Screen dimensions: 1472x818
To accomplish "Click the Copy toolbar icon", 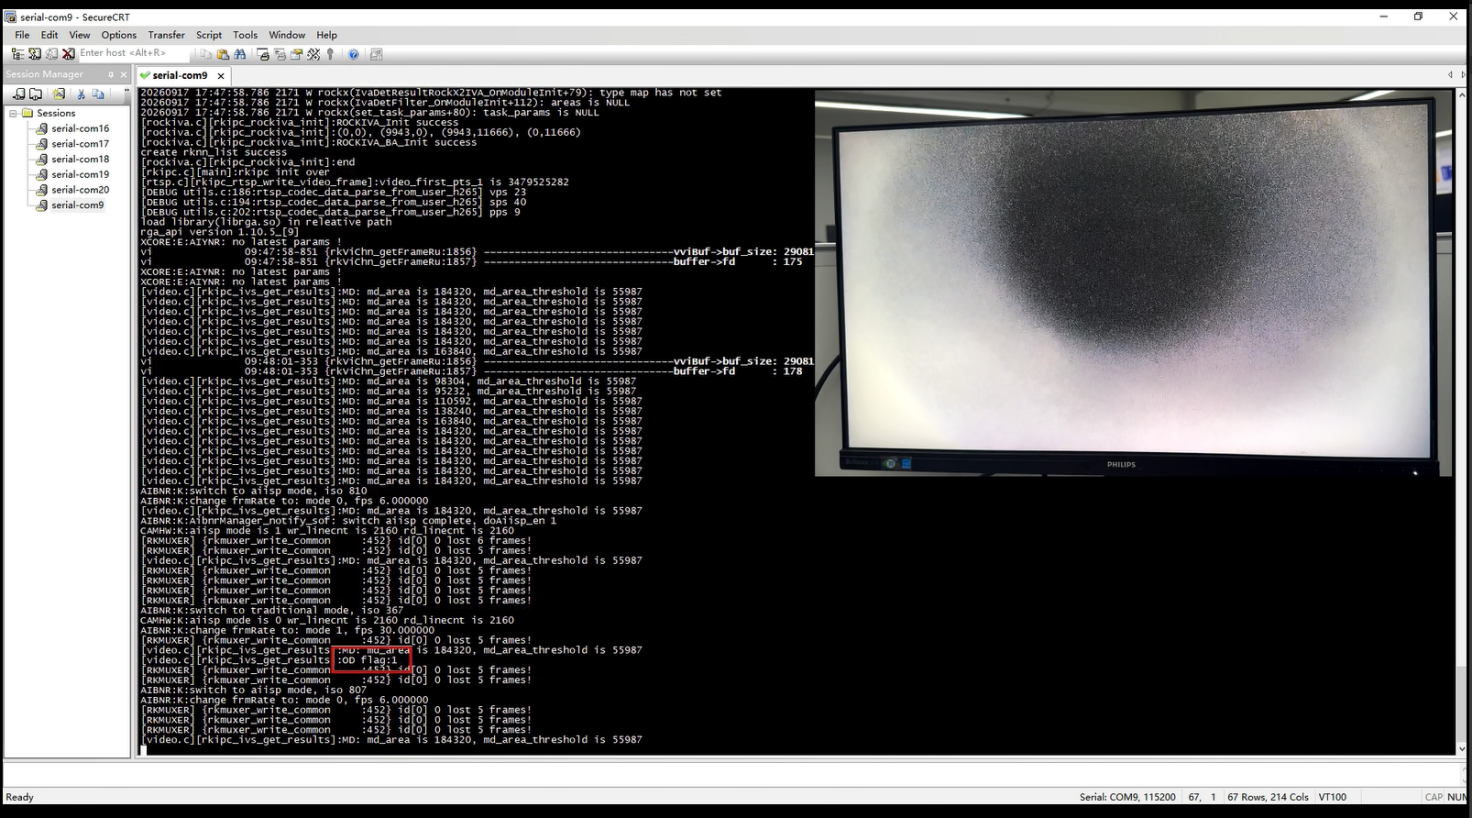I will [205, 54].
